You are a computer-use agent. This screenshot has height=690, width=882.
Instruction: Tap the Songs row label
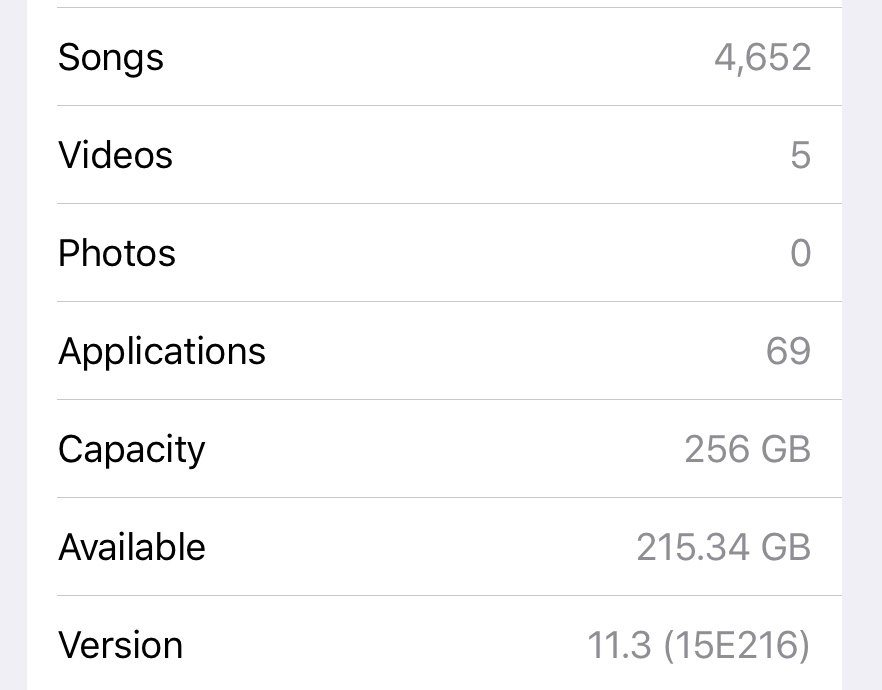pos(111,57)
